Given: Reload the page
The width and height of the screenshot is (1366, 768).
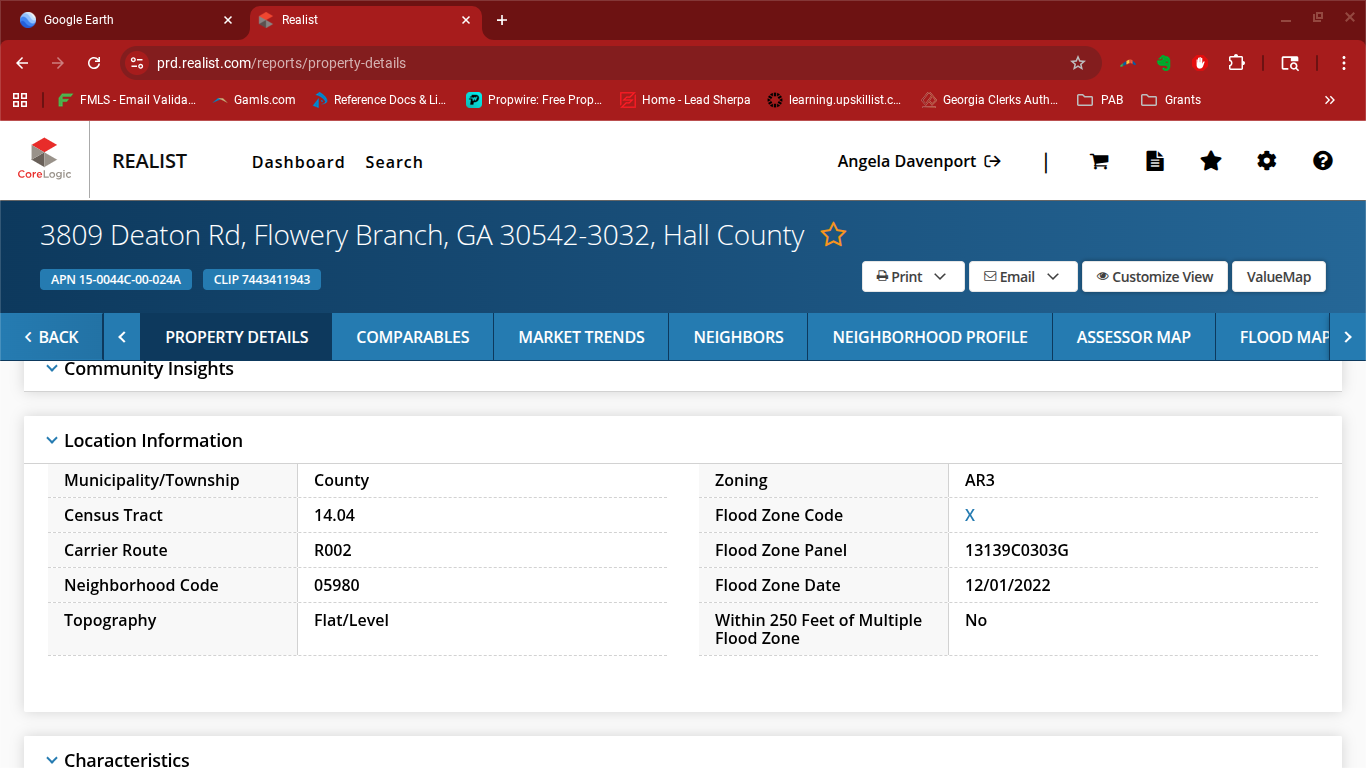Looking at the screenshot, I should (94, 63).
